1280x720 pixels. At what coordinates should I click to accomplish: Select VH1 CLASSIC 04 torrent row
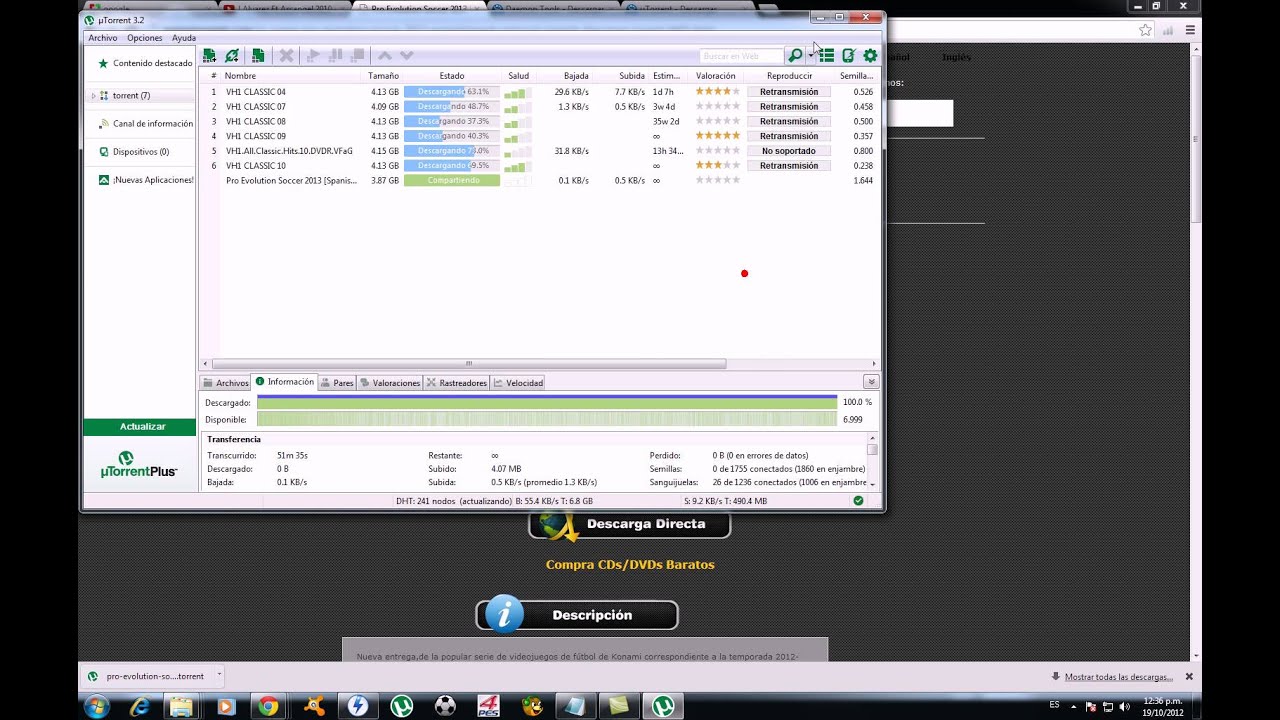[x=540, y=92]
